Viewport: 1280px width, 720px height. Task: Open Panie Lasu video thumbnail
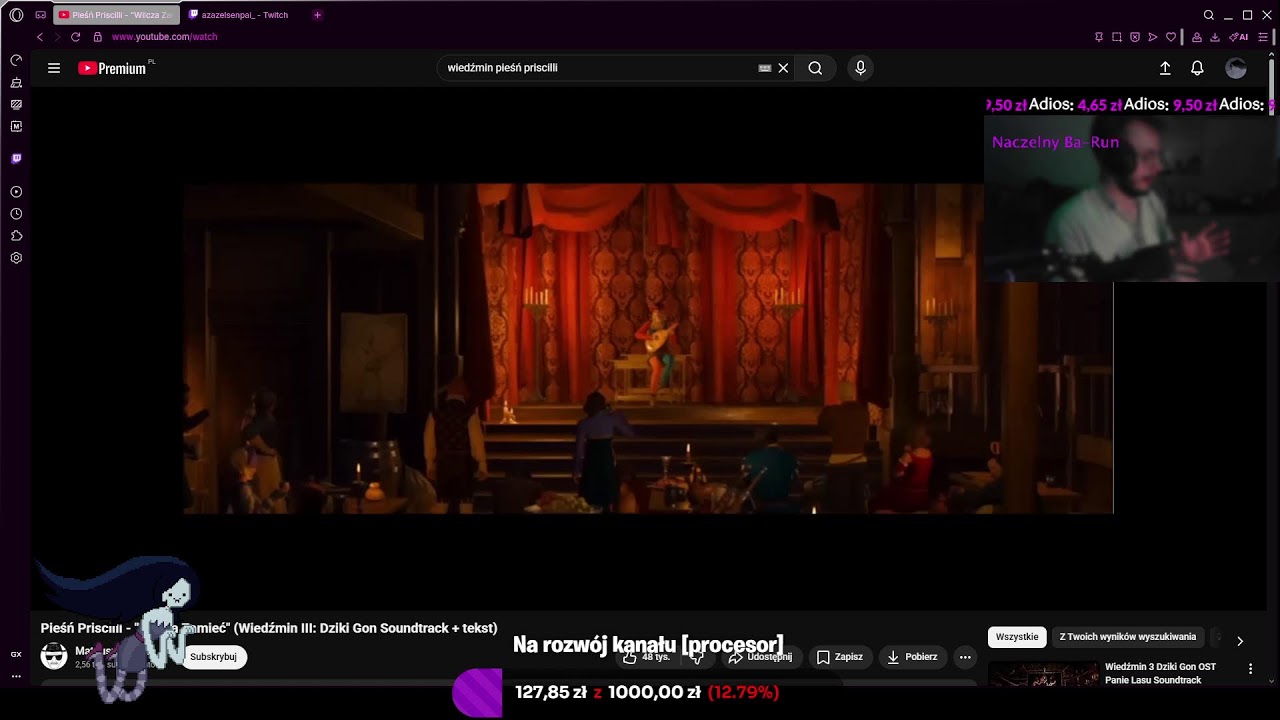1043,674
